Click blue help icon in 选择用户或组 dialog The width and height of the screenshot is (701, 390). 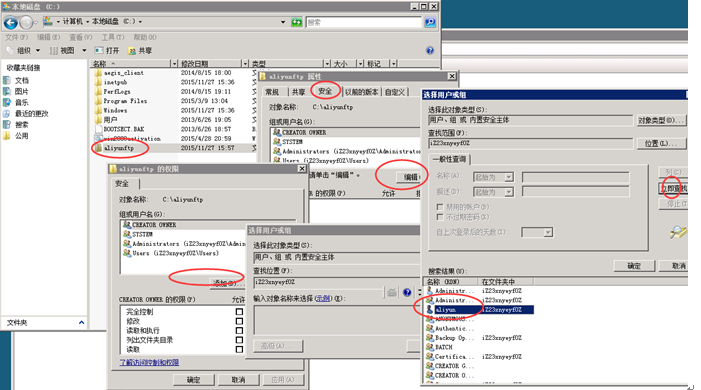(407, 292)
